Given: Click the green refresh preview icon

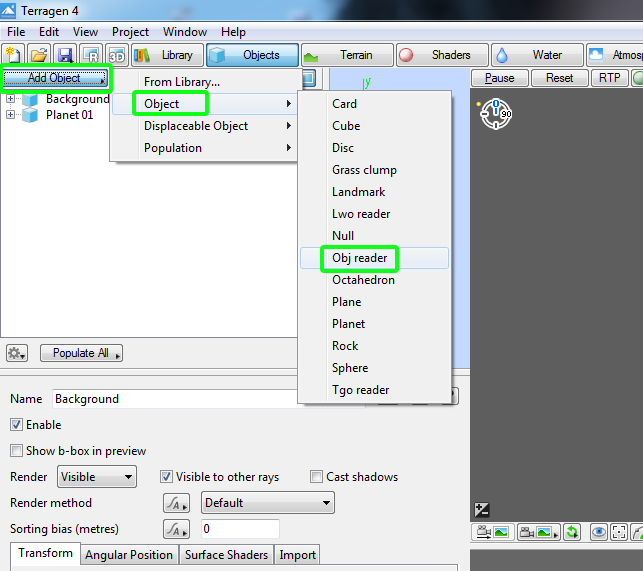Looking at the screenshot, I should (x=572, y=532).
